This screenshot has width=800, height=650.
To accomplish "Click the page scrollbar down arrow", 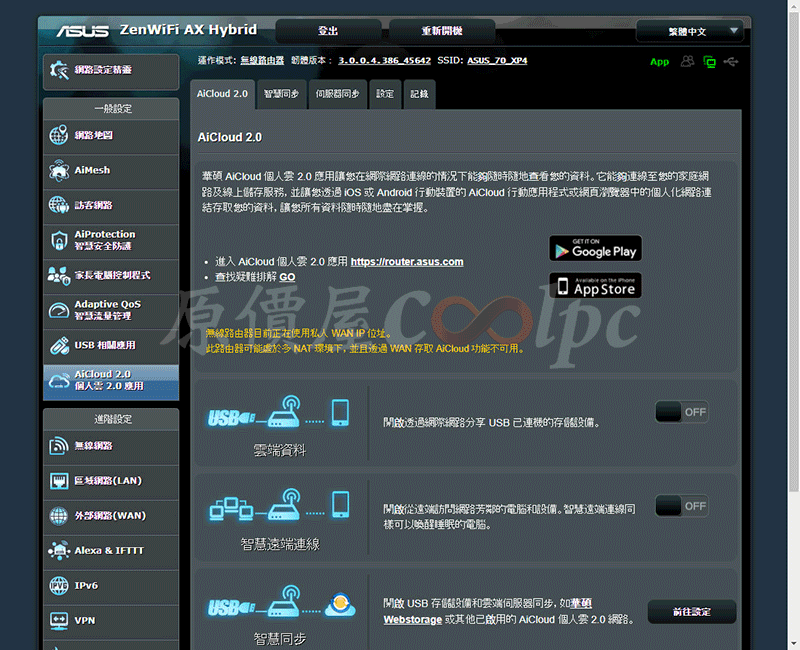I will (x=794, y=644).
